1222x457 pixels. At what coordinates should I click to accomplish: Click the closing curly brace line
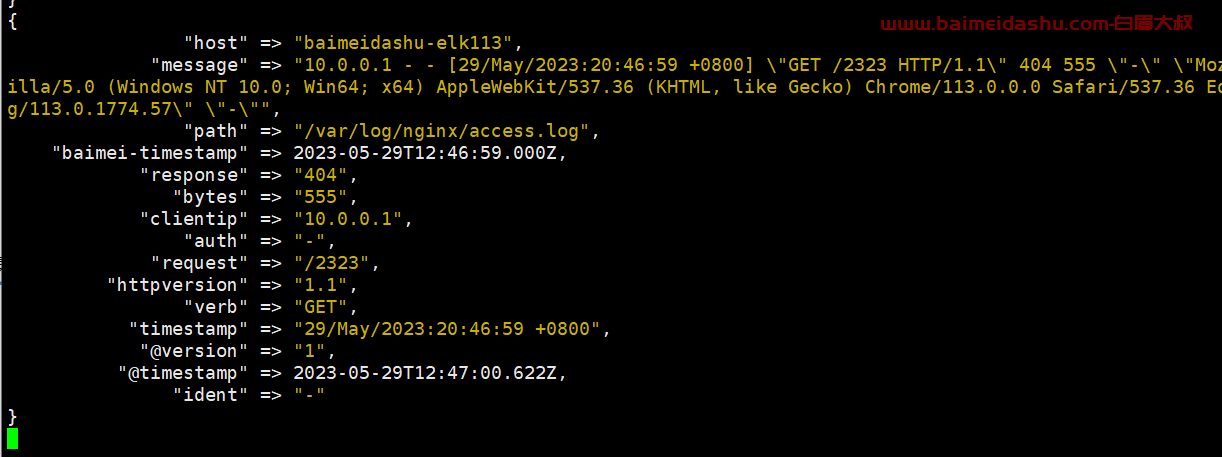click(x=12, y=416)
